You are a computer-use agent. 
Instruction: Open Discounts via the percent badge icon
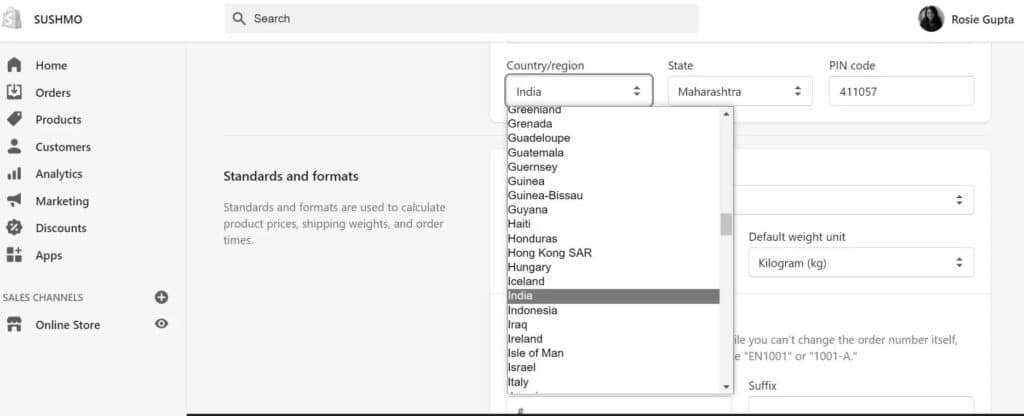(x=14, y=228)
